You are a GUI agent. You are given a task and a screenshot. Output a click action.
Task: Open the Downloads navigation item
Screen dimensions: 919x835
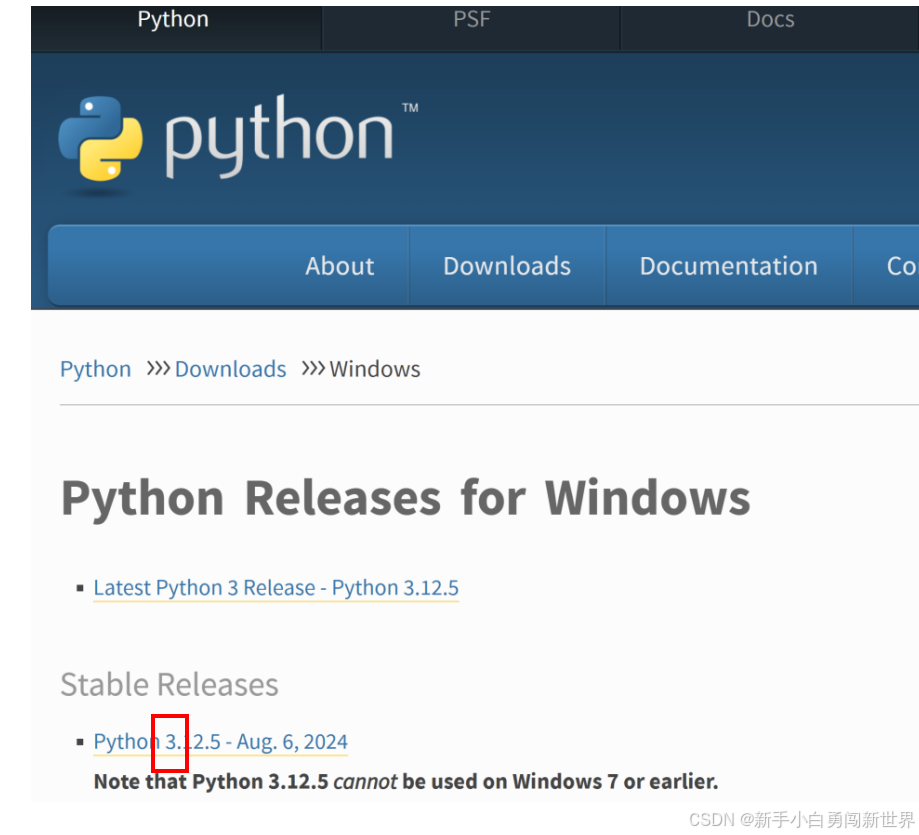[506, 265]
